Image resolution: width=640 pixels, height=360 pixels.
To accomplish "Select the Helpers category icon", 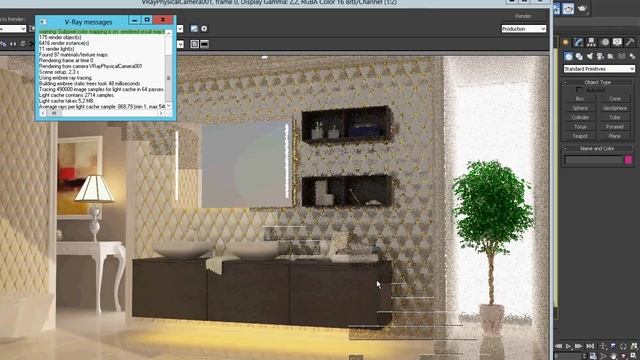I will coord(611,56).
